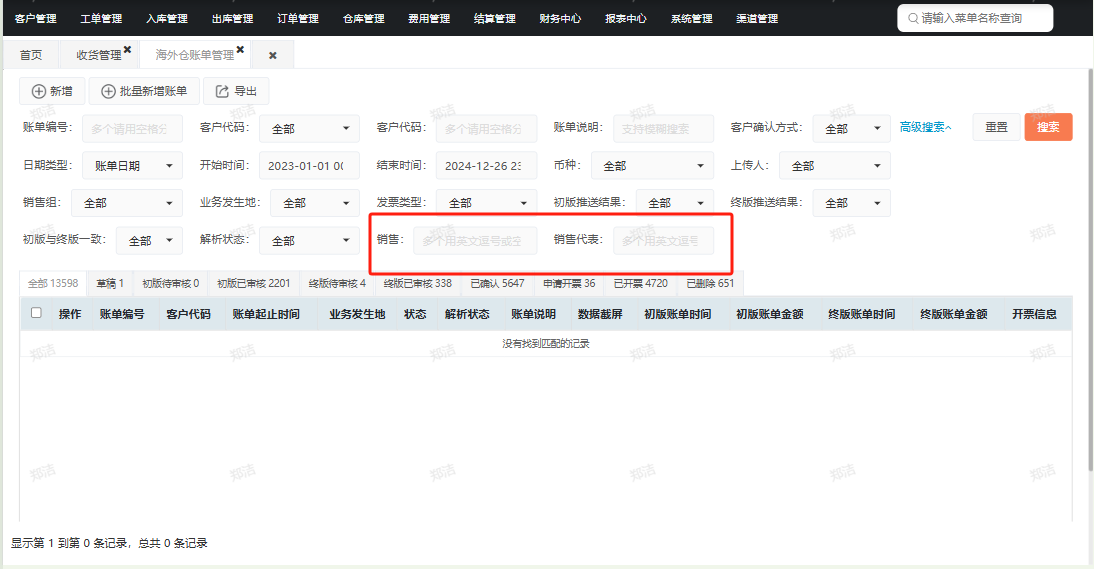Open the 上传人 dropdown
The image size is (1094, 569).
834,165
